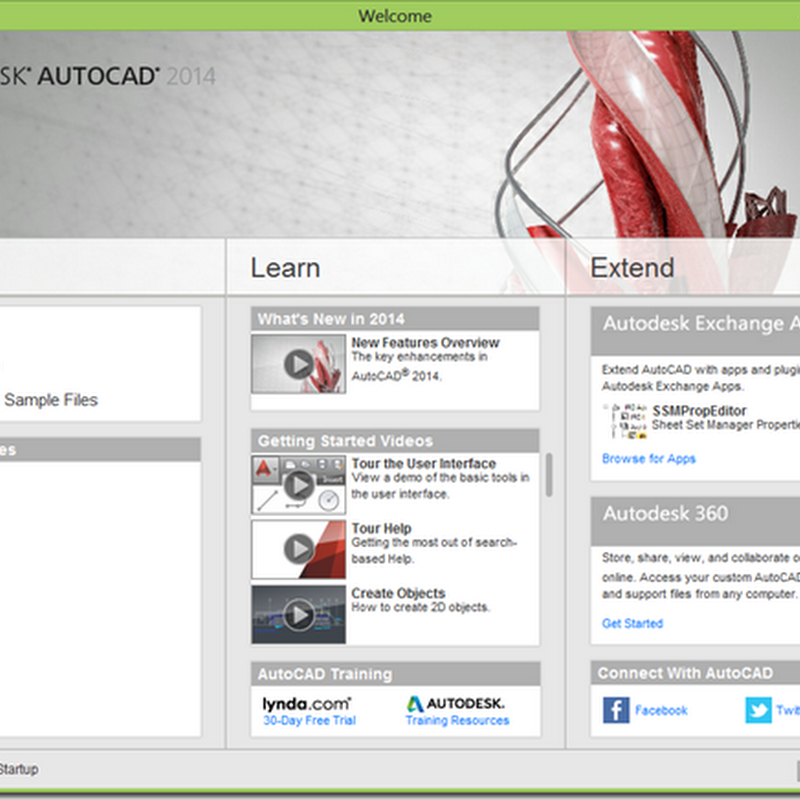The image size is (800, 800).
Task: Open Sample Files
Action: pyautogui.click(x=51, y=400)
